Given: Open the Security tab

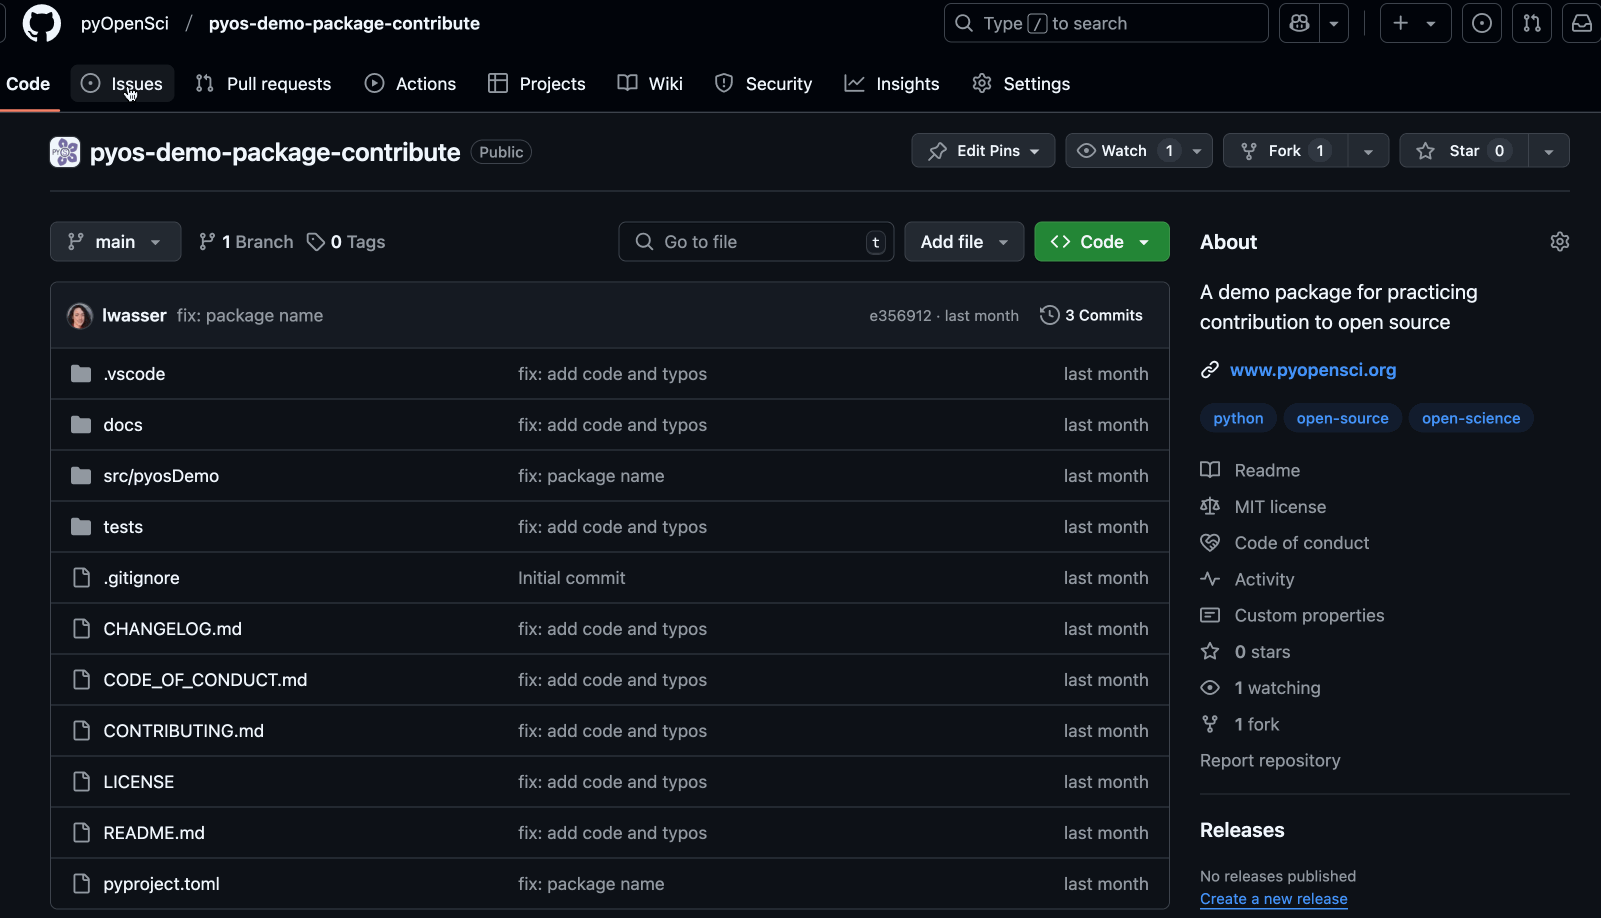Looking at the screenshot, I should click(764, 84).
